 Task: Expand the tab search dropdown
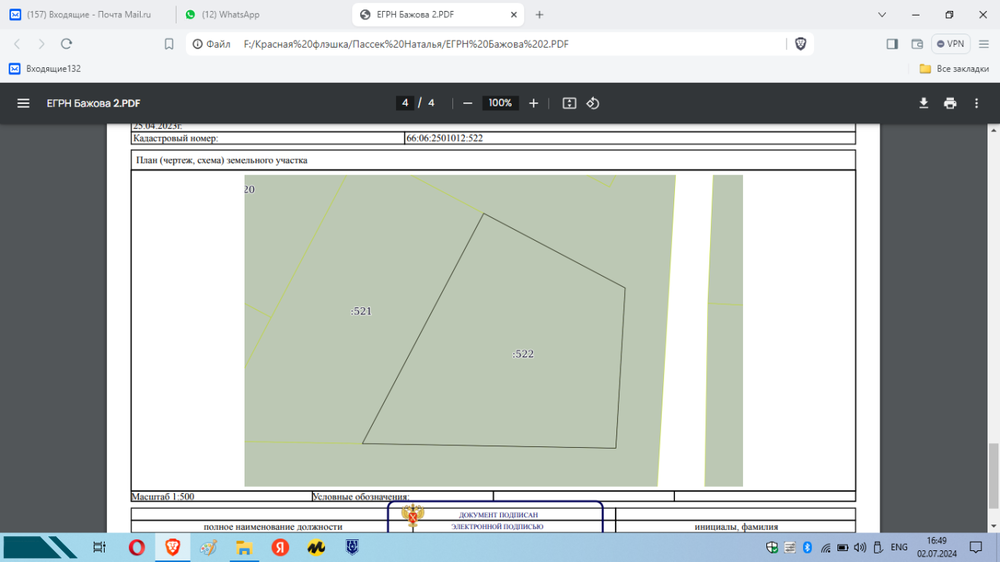882,14
